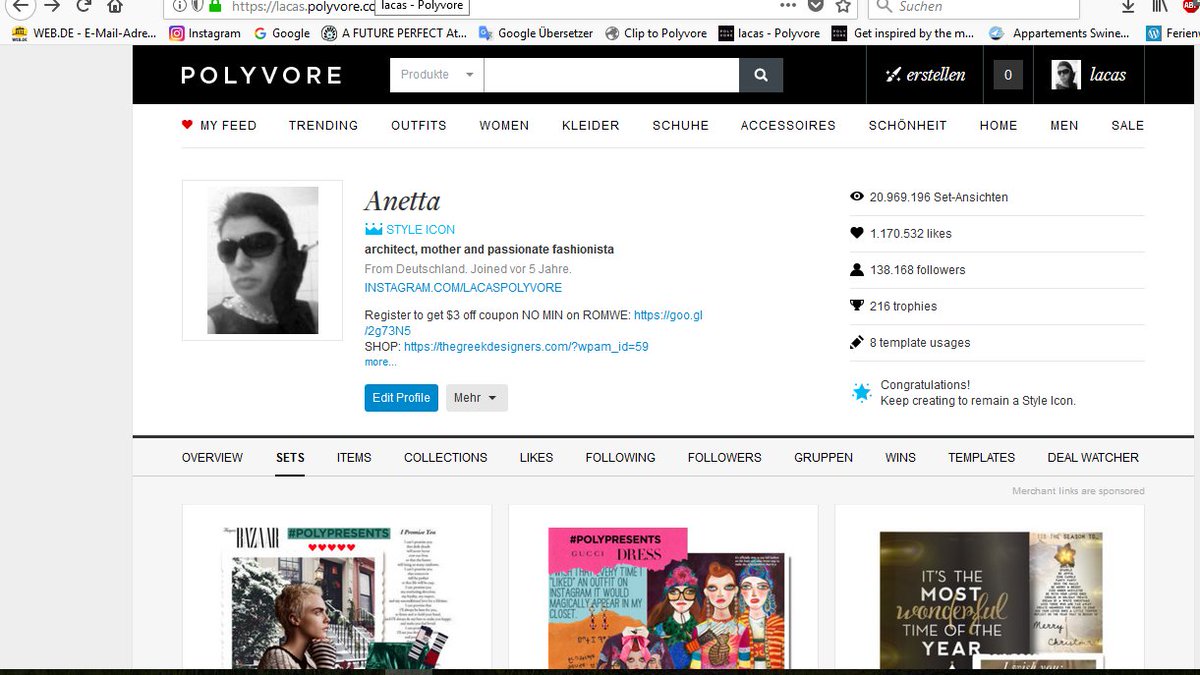Viewport: 1200px width, 675px height.
Task: Open the SCHÖNHEIT menu item
Action: click(908, 125)
